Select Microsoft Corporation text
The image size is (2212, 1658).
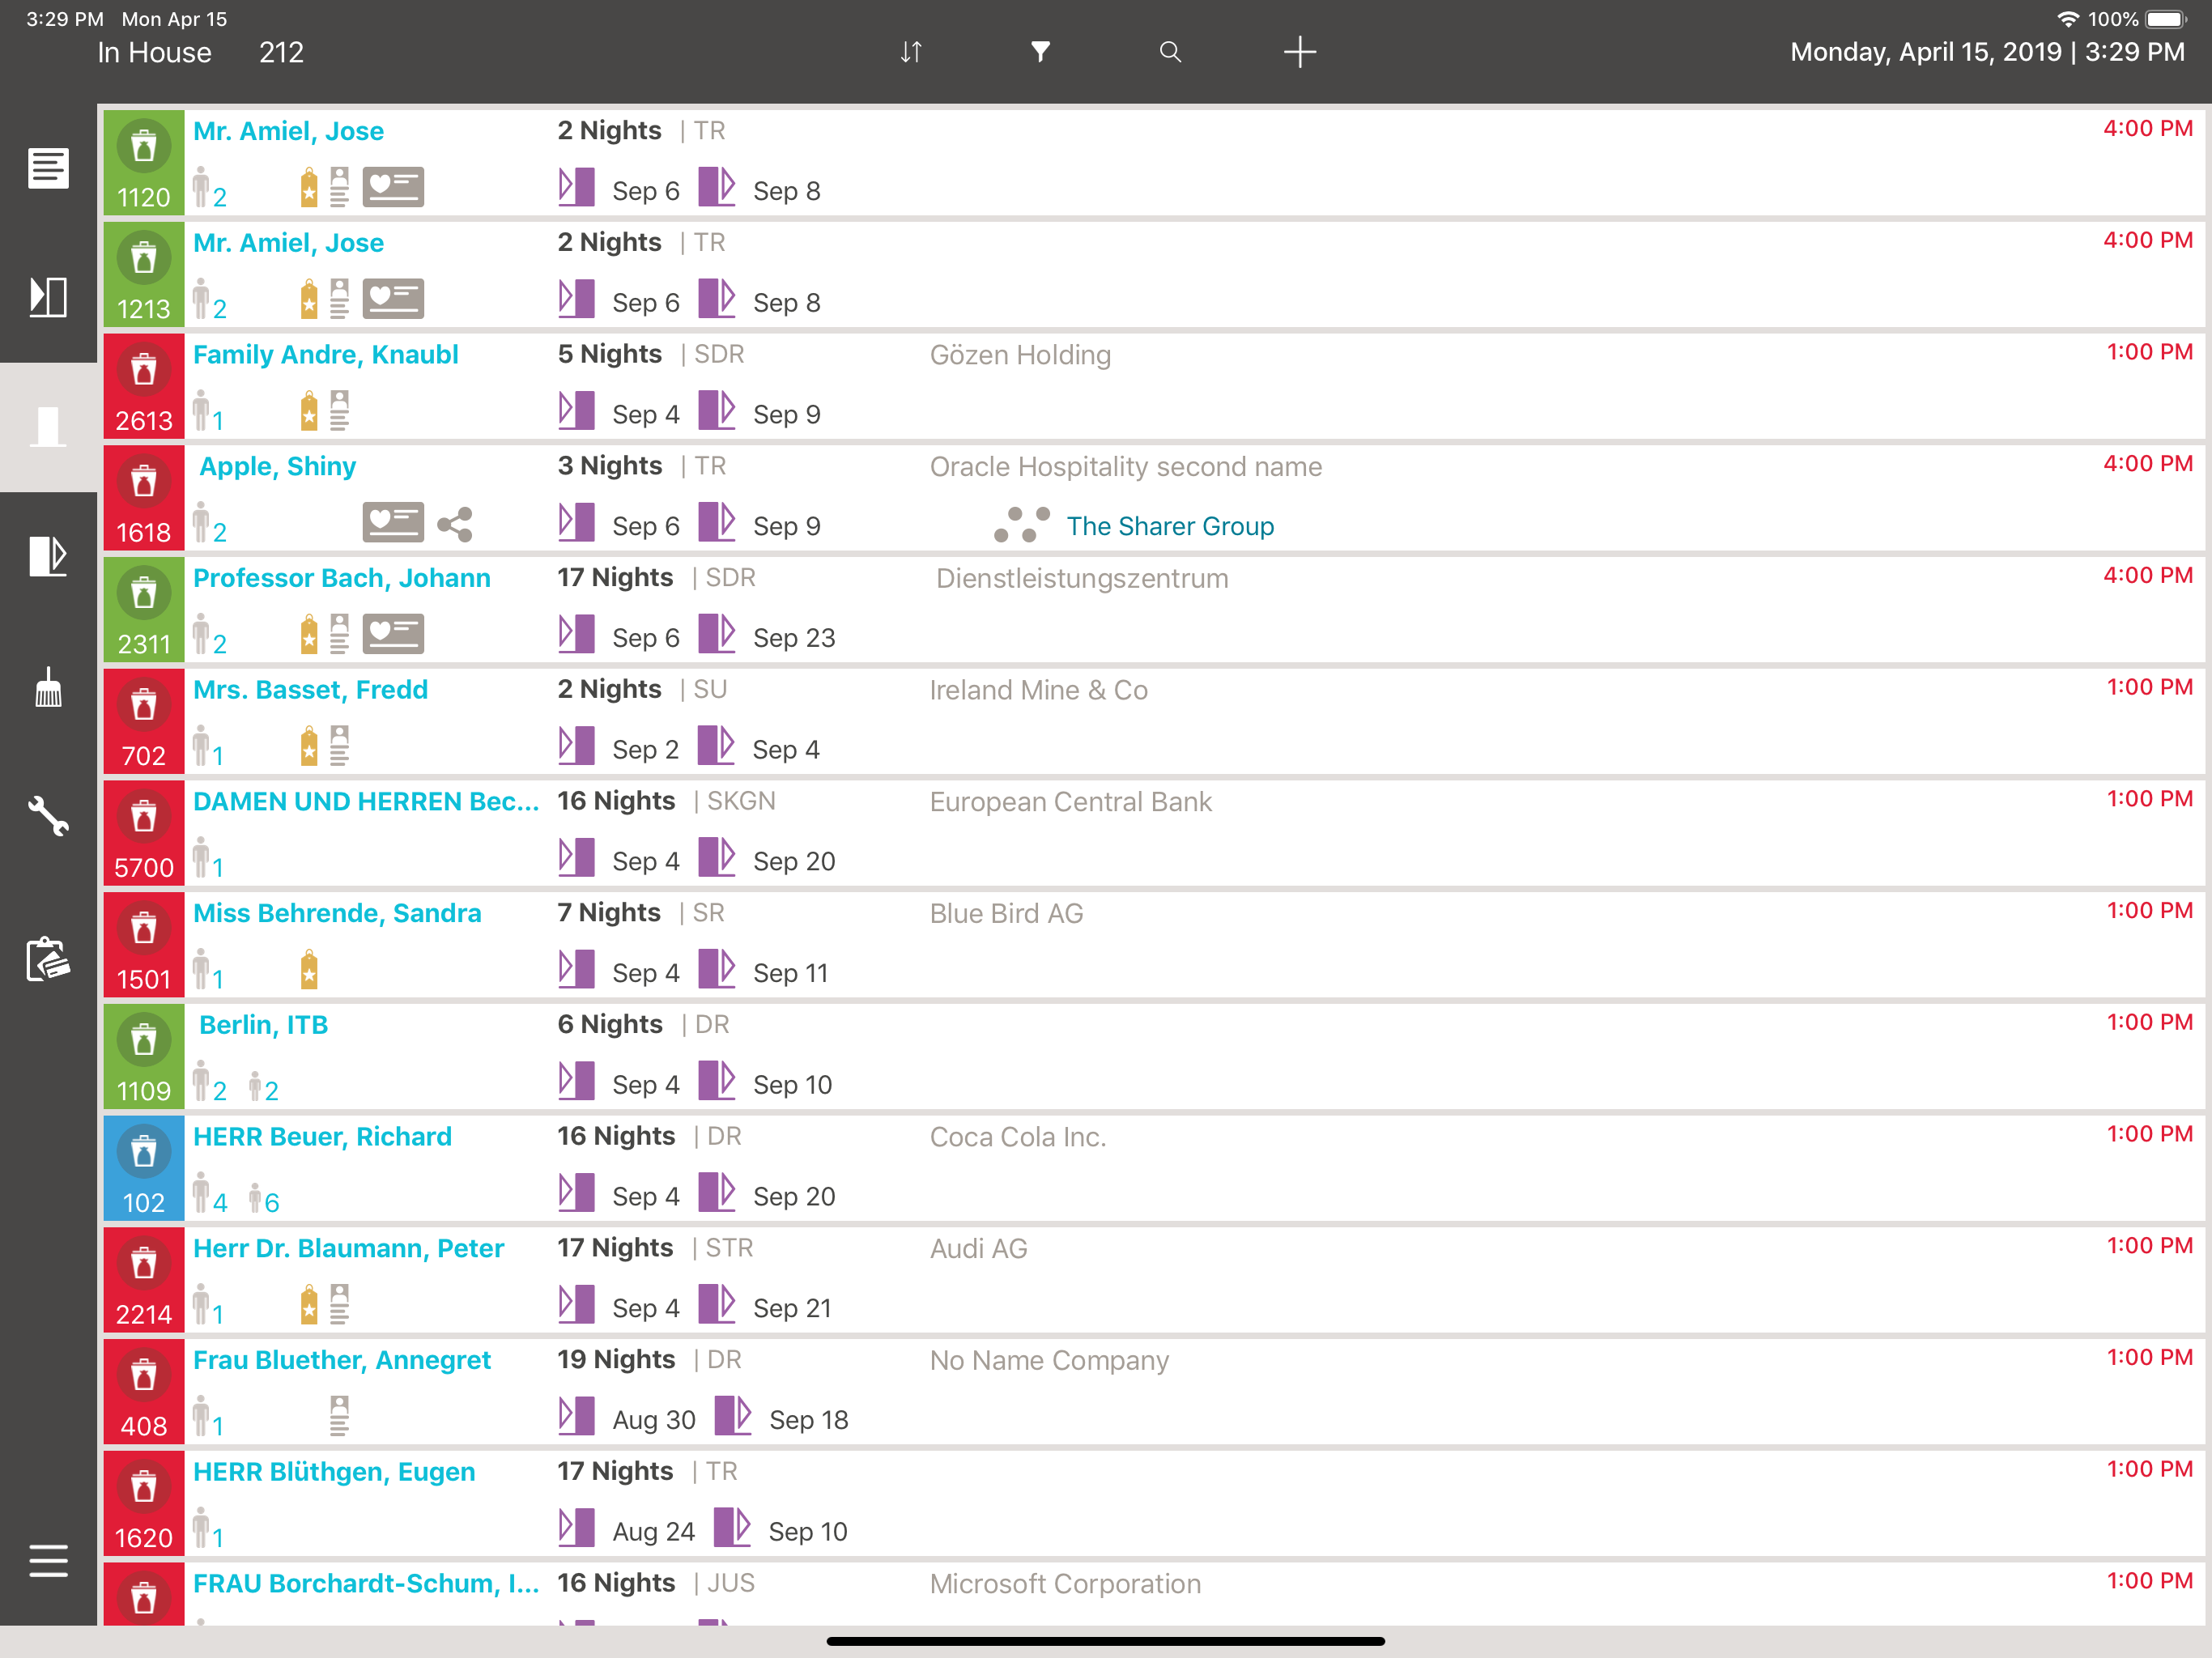[x=1065, y=1584]
